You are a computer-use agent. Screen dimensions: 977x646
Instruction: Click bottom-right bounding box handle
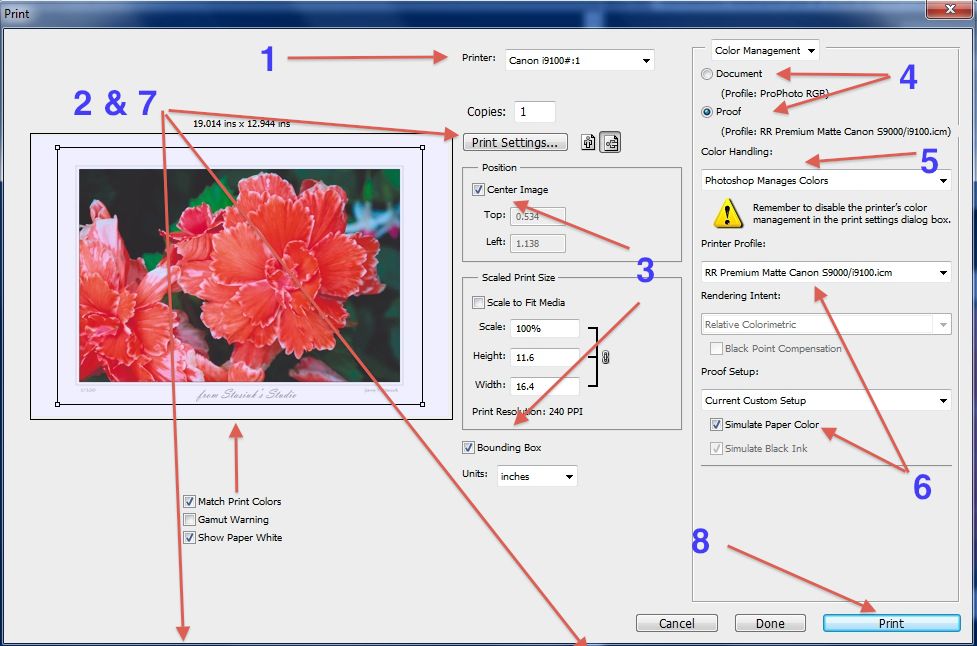(x=422, y=404)
